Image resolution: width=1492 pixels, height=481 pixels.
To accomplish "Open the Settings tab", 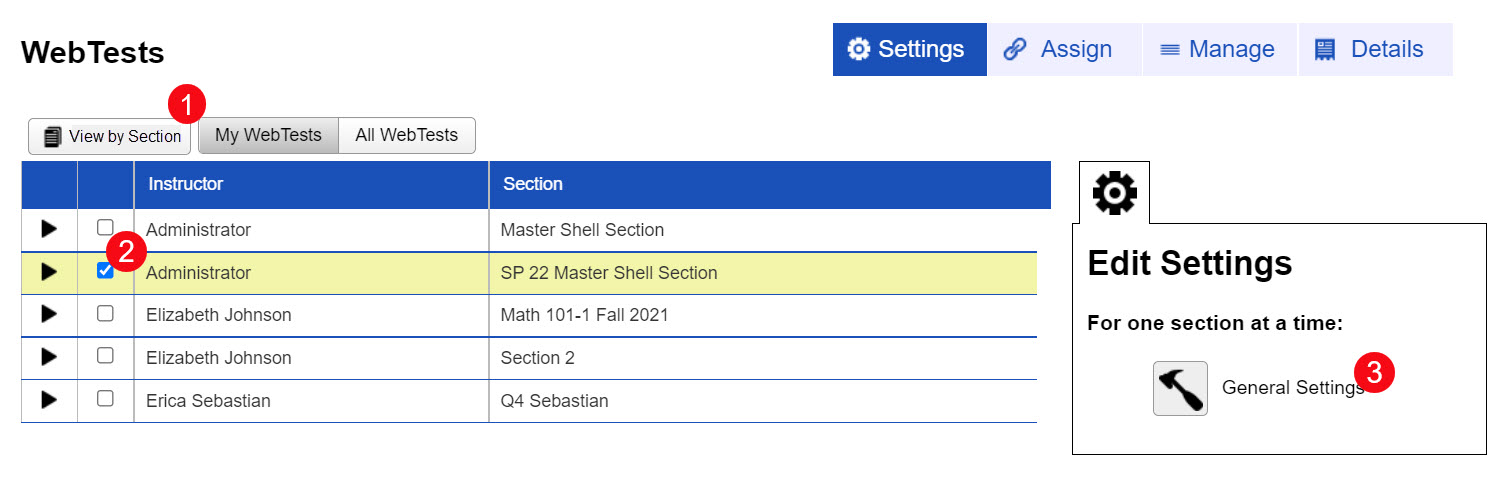I will [x=909, y=49].
